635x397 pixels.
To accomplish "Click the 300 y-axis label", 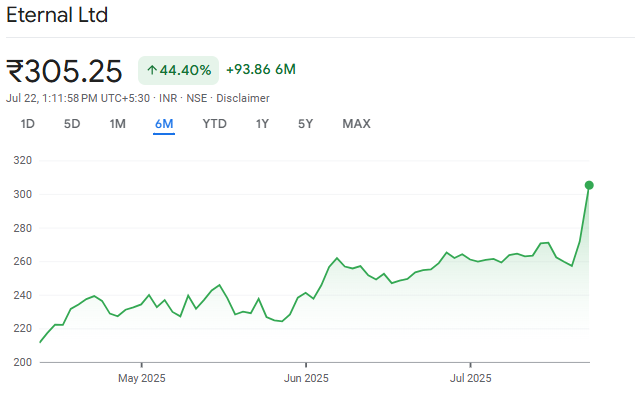I will [x=23, y=194].
